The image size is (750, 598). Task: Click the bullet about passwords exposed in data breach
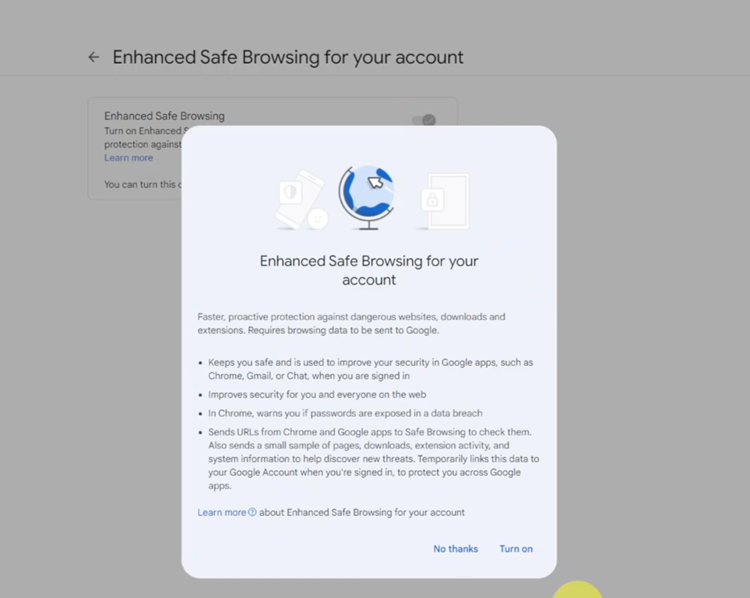(x=345, y=413)
